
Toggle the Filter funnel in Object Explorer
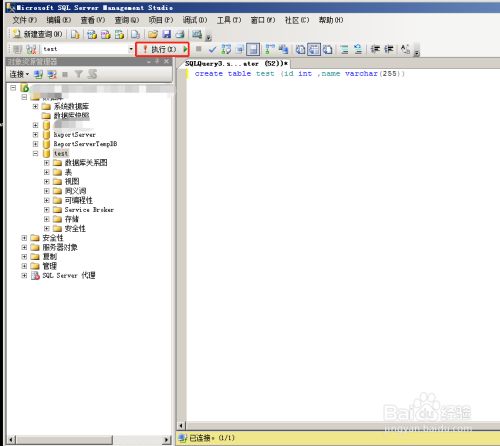pyautogui.click(x=79, y=74)
